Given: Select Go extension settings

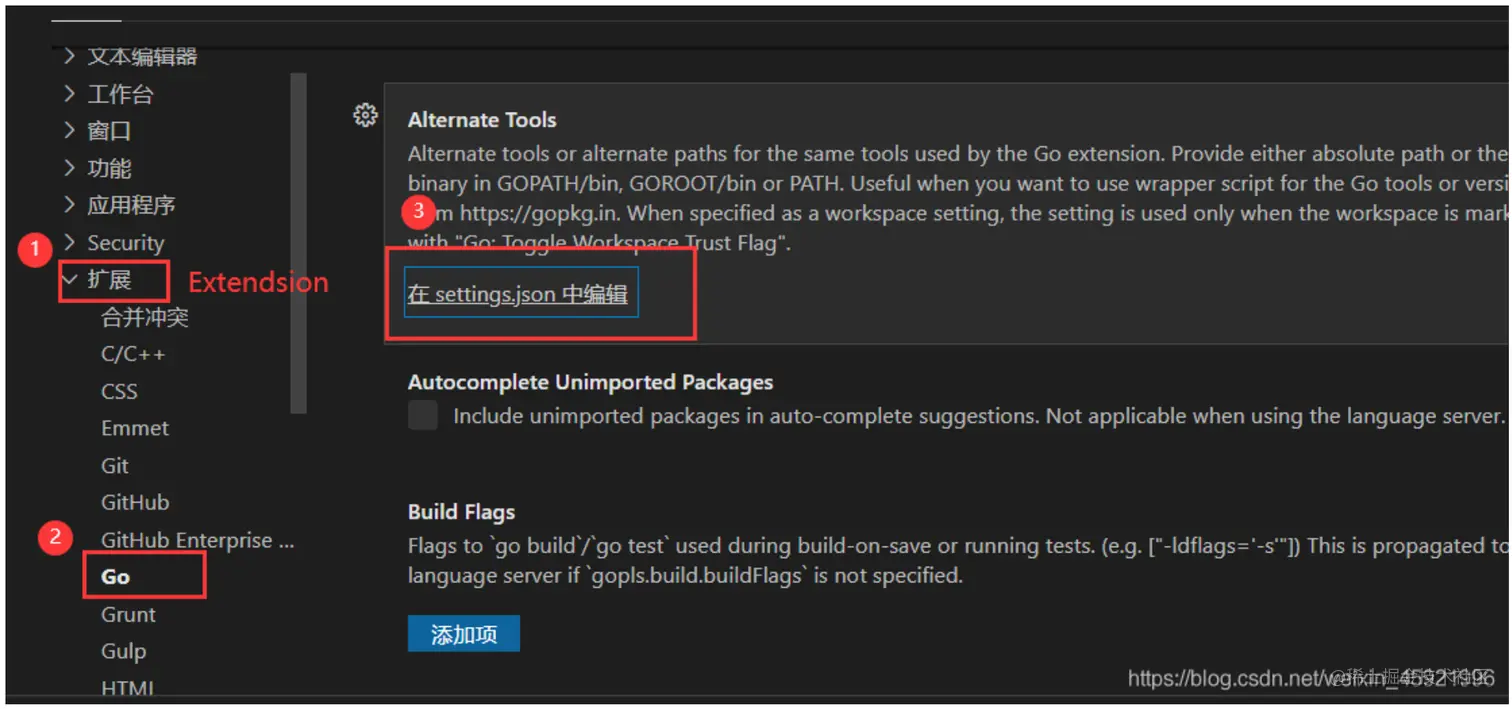Looking at the screenshot, I should (116, 577).
